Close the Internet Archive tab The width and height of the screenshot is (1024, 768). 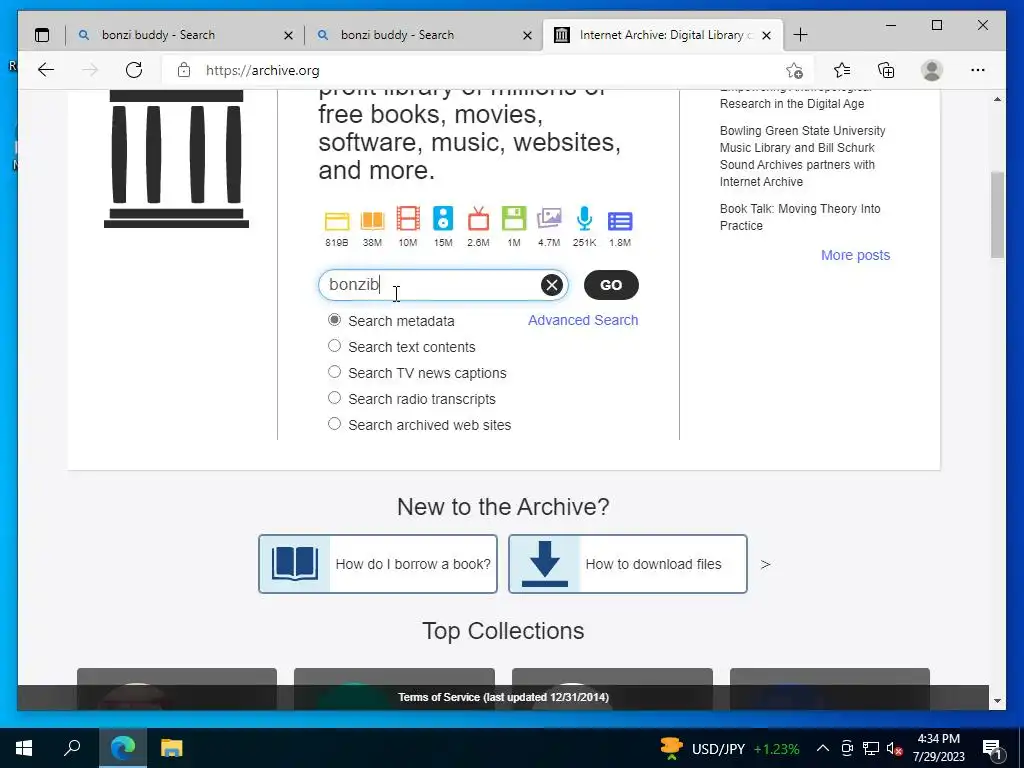tap(767, 35)
